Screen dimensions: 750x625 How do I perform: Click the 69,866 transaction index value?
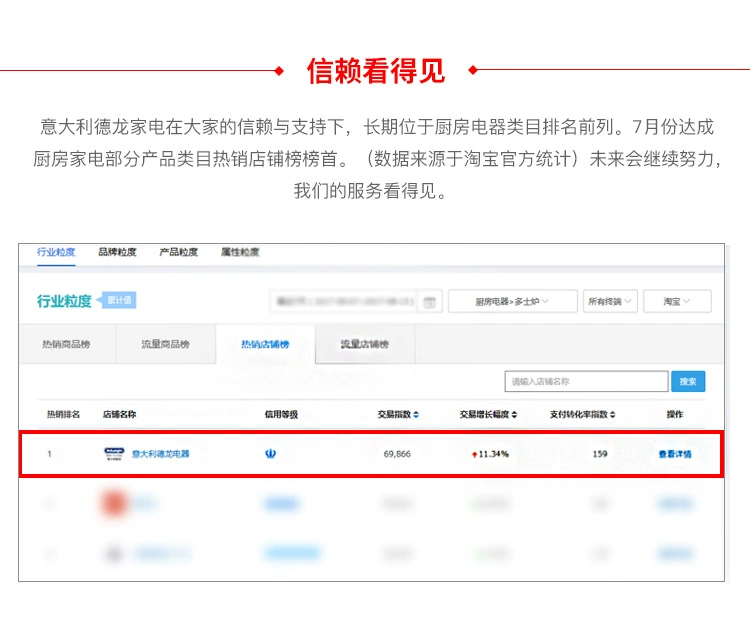(397, 454)
